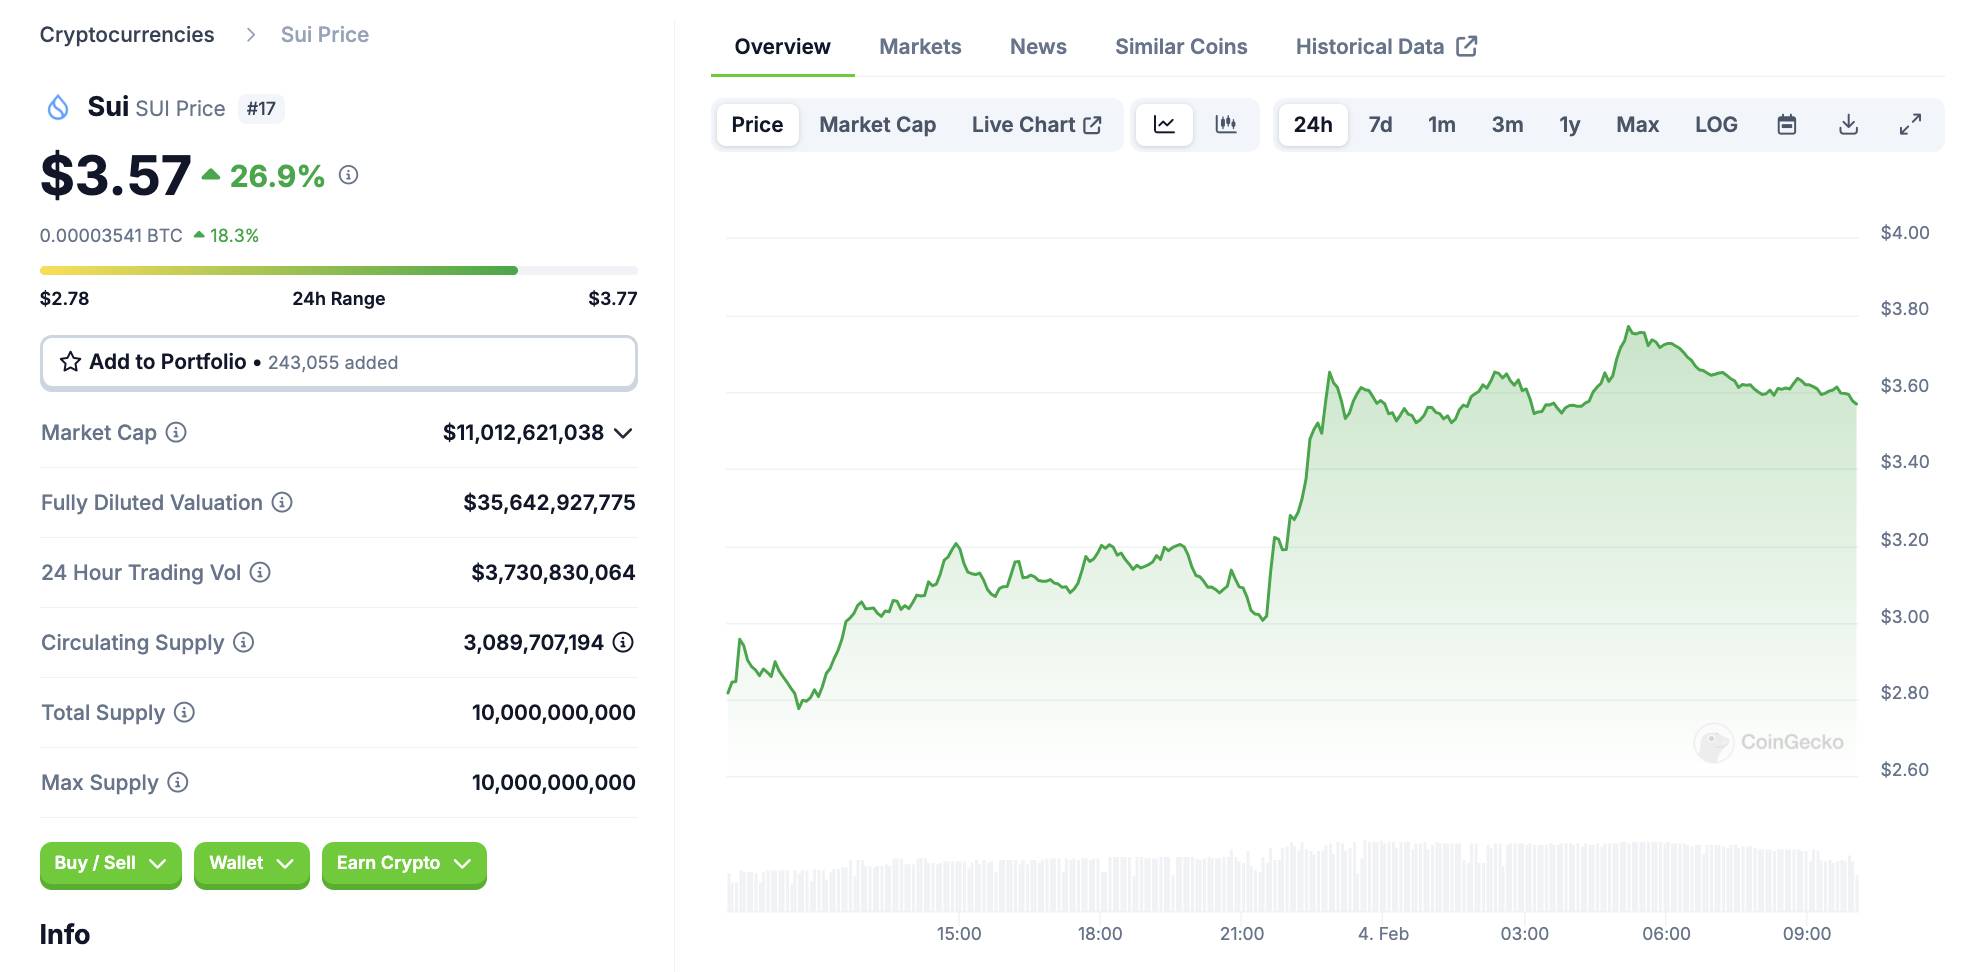The image size is (1986, 972).
Task: Click the 243,055 added count
Action: pyautogui.click(x=333, y=363)
